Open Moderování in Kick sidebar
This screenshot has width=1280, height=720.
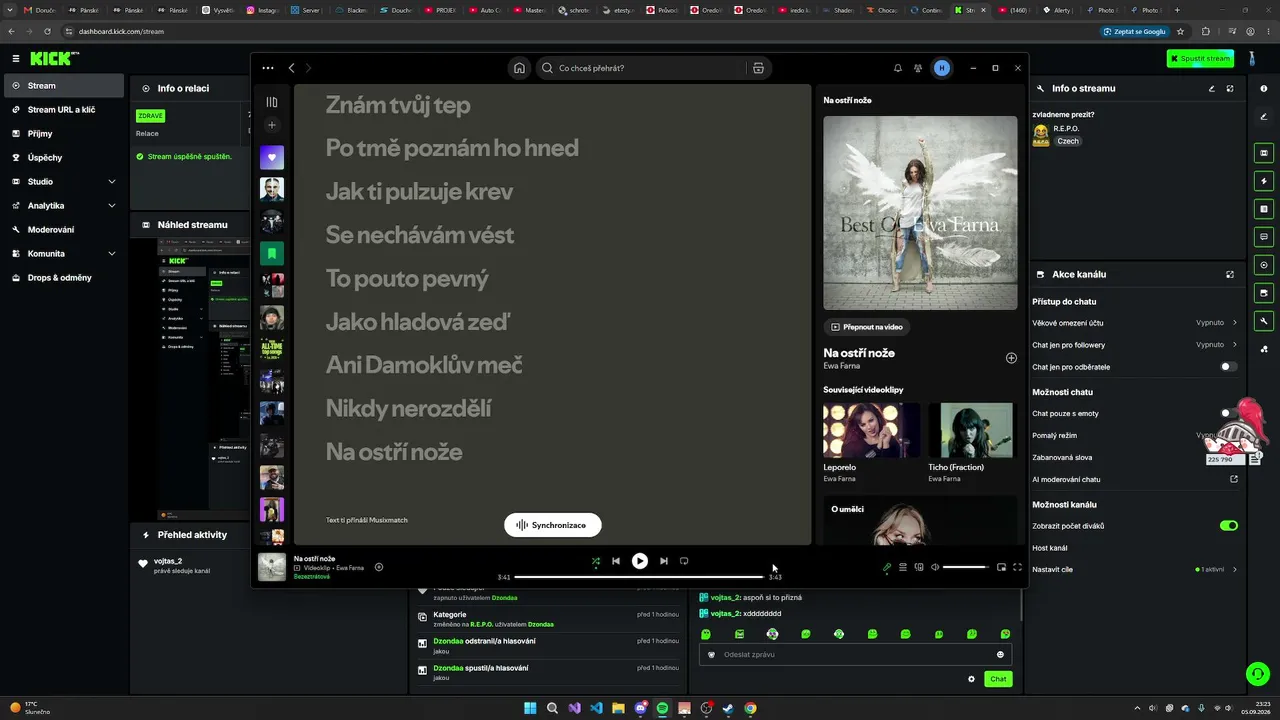pyautogui.click(x=64, y=229)
